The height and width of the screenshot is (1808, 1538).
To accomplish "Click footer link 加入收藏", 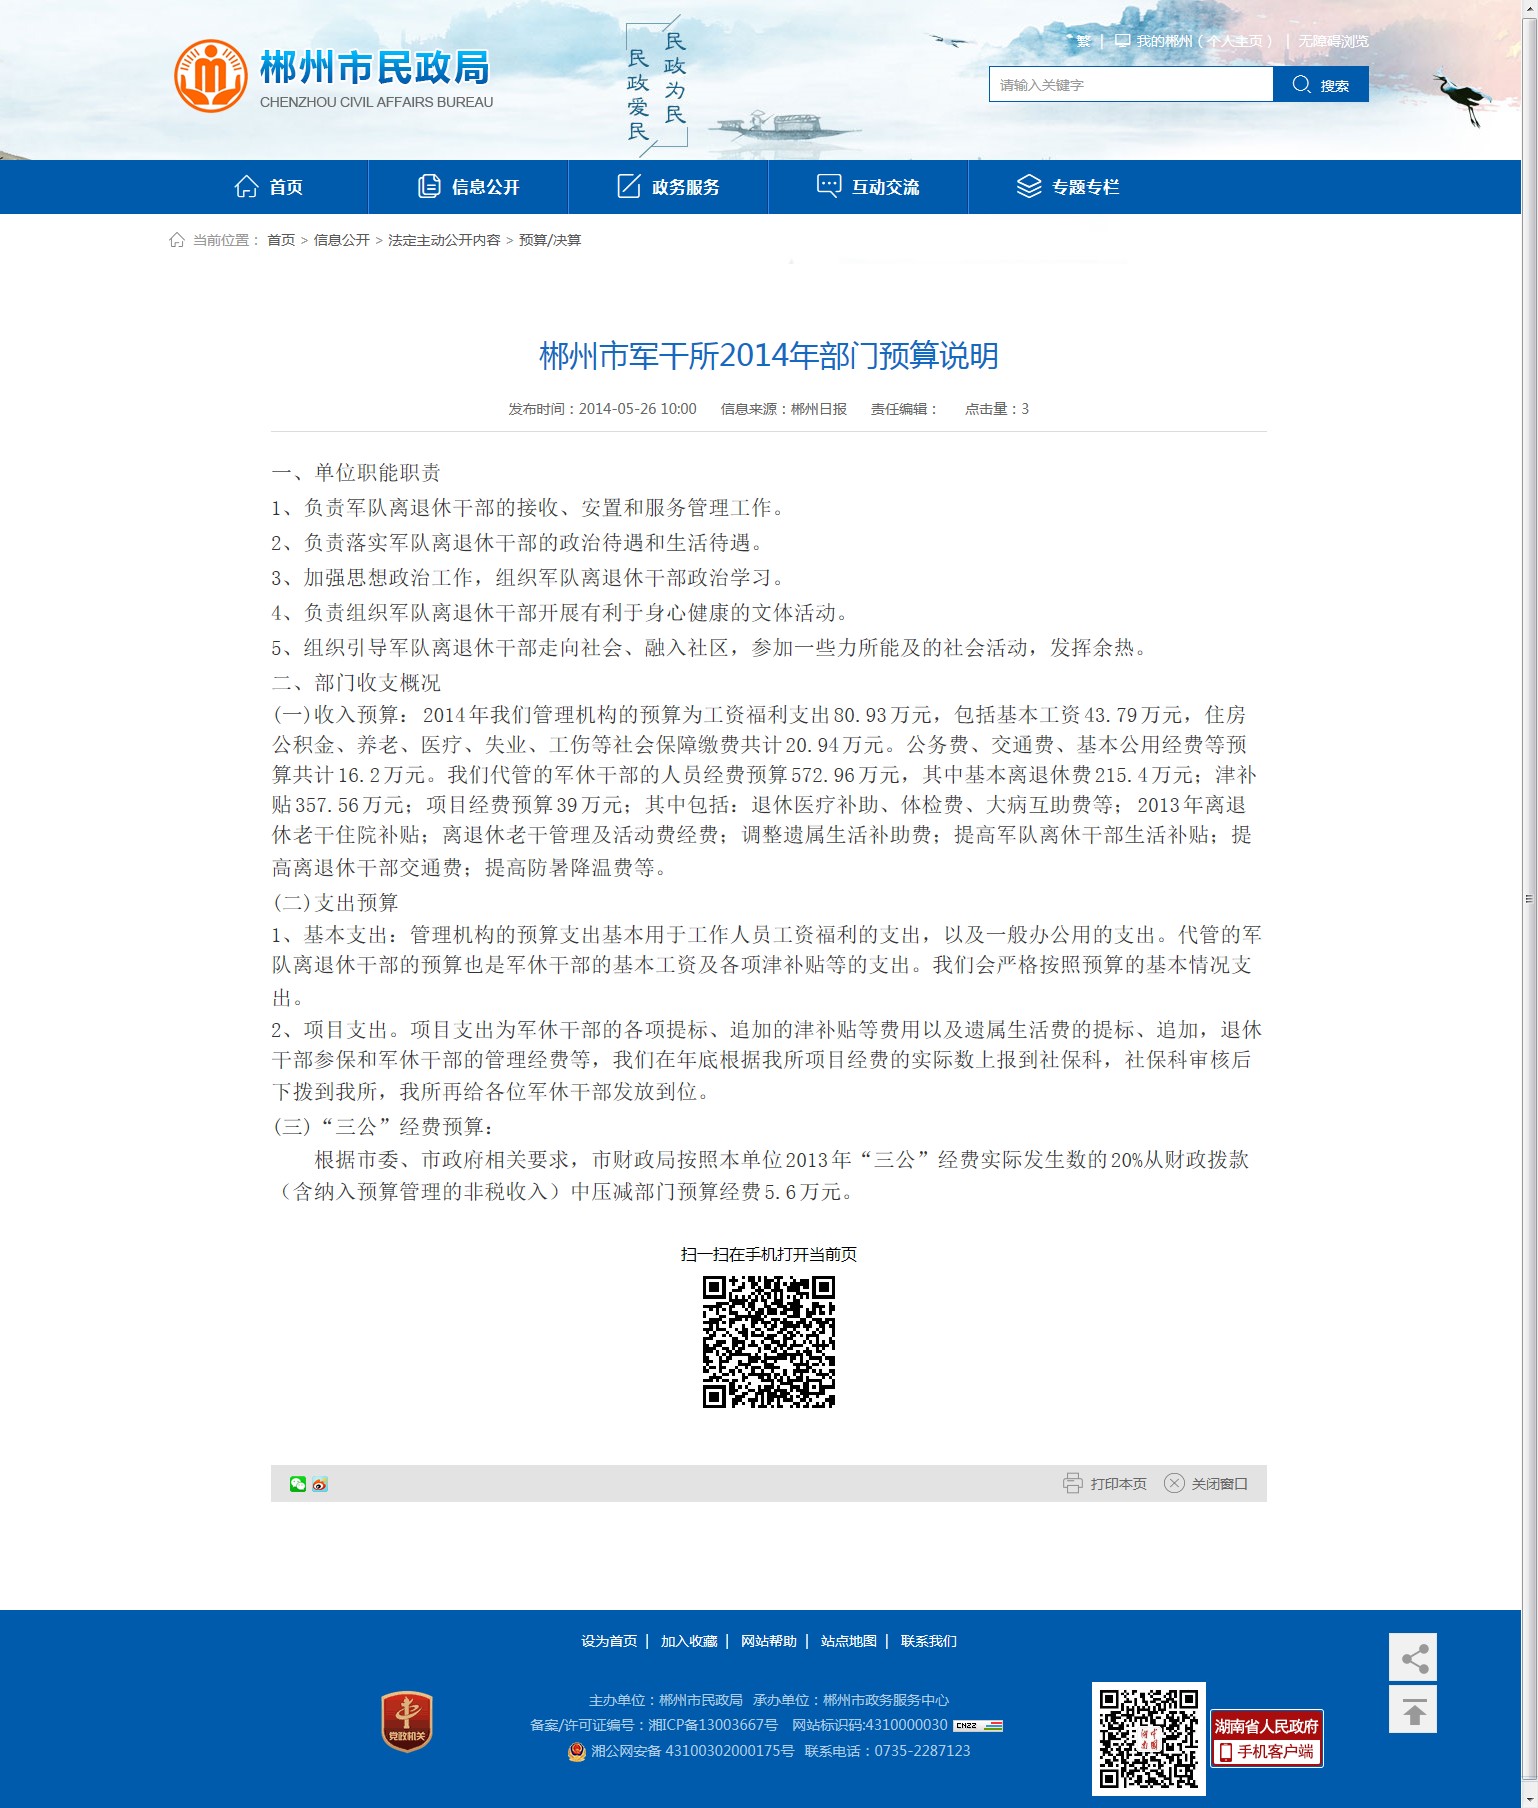I will click(x=689, y=1641).
